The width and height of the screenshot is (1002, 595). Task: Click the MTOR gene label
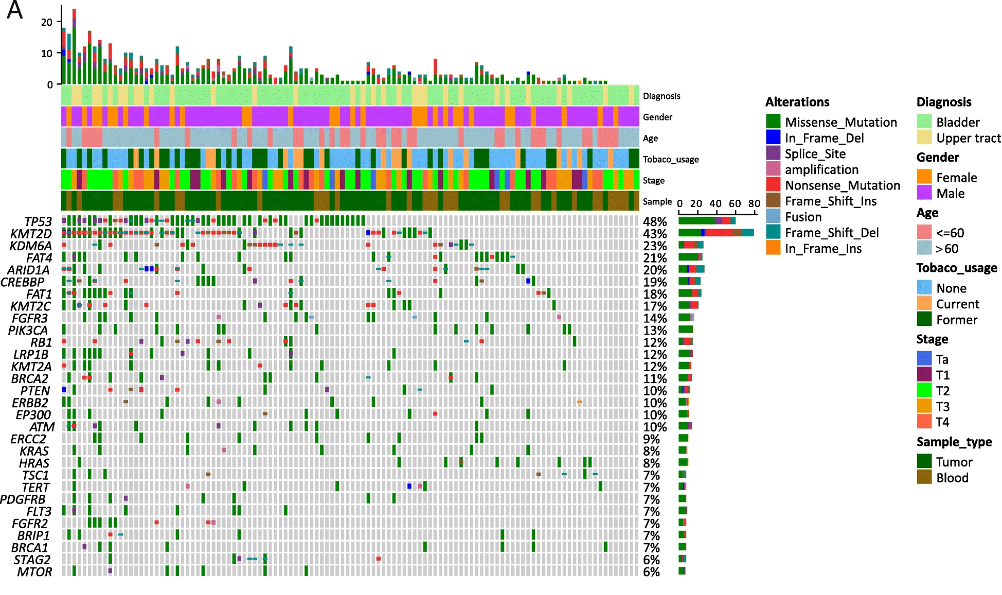(35, 572)
